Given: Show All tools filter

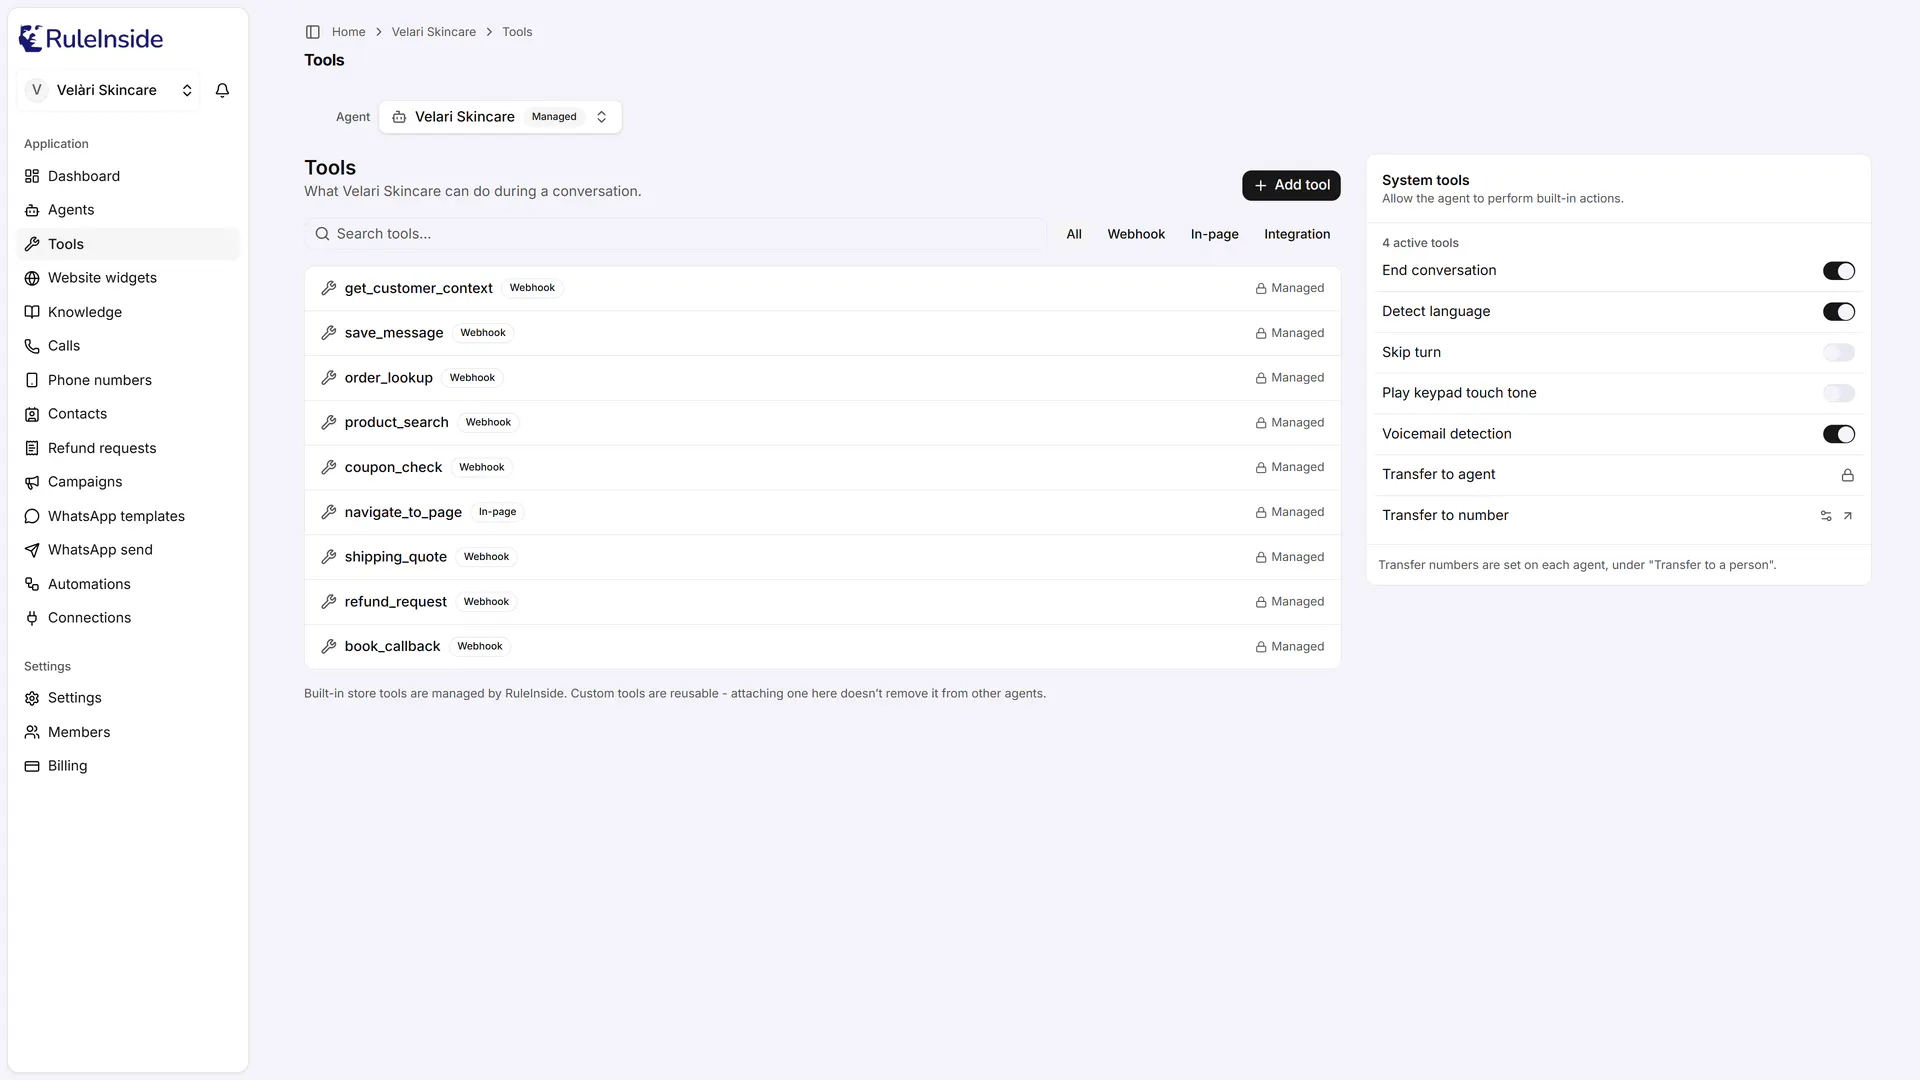Looking at the screenshot, I should click(1074, 234).
